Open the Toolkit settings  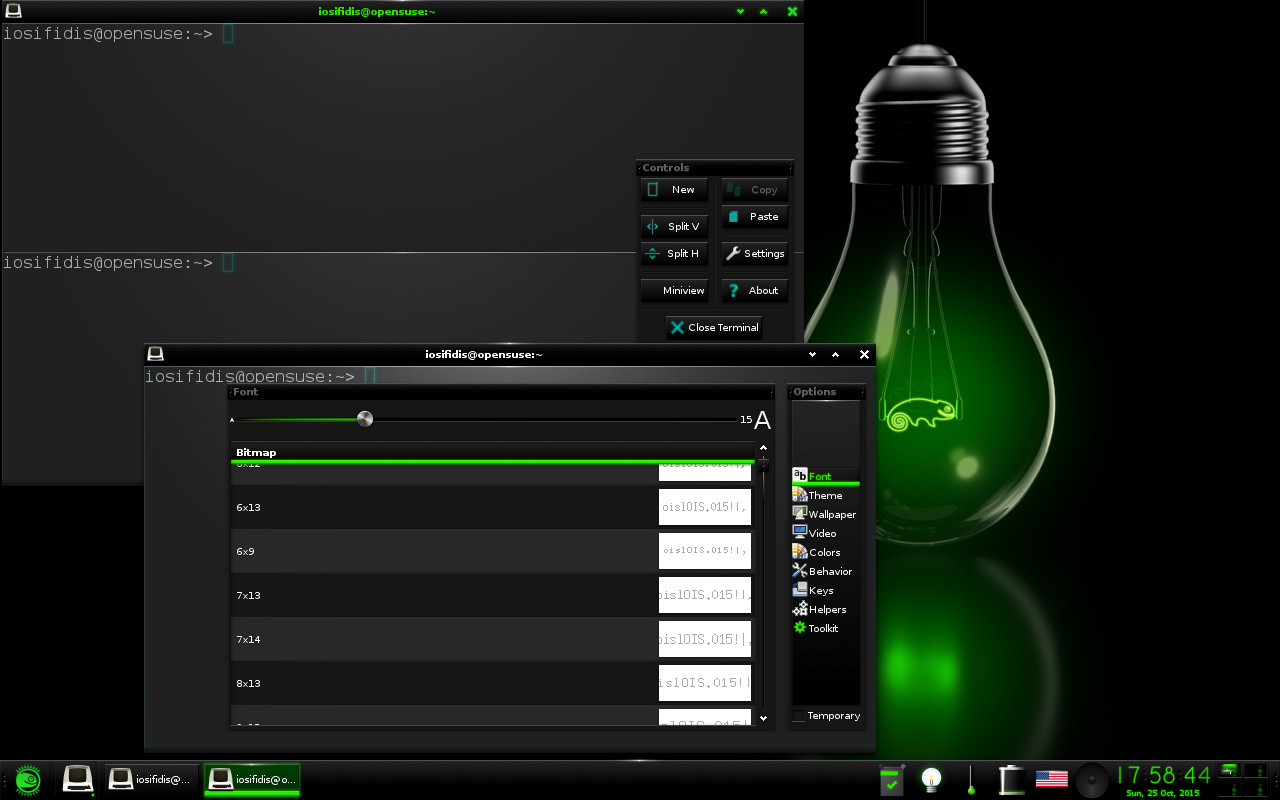click(x=822, y=629)
